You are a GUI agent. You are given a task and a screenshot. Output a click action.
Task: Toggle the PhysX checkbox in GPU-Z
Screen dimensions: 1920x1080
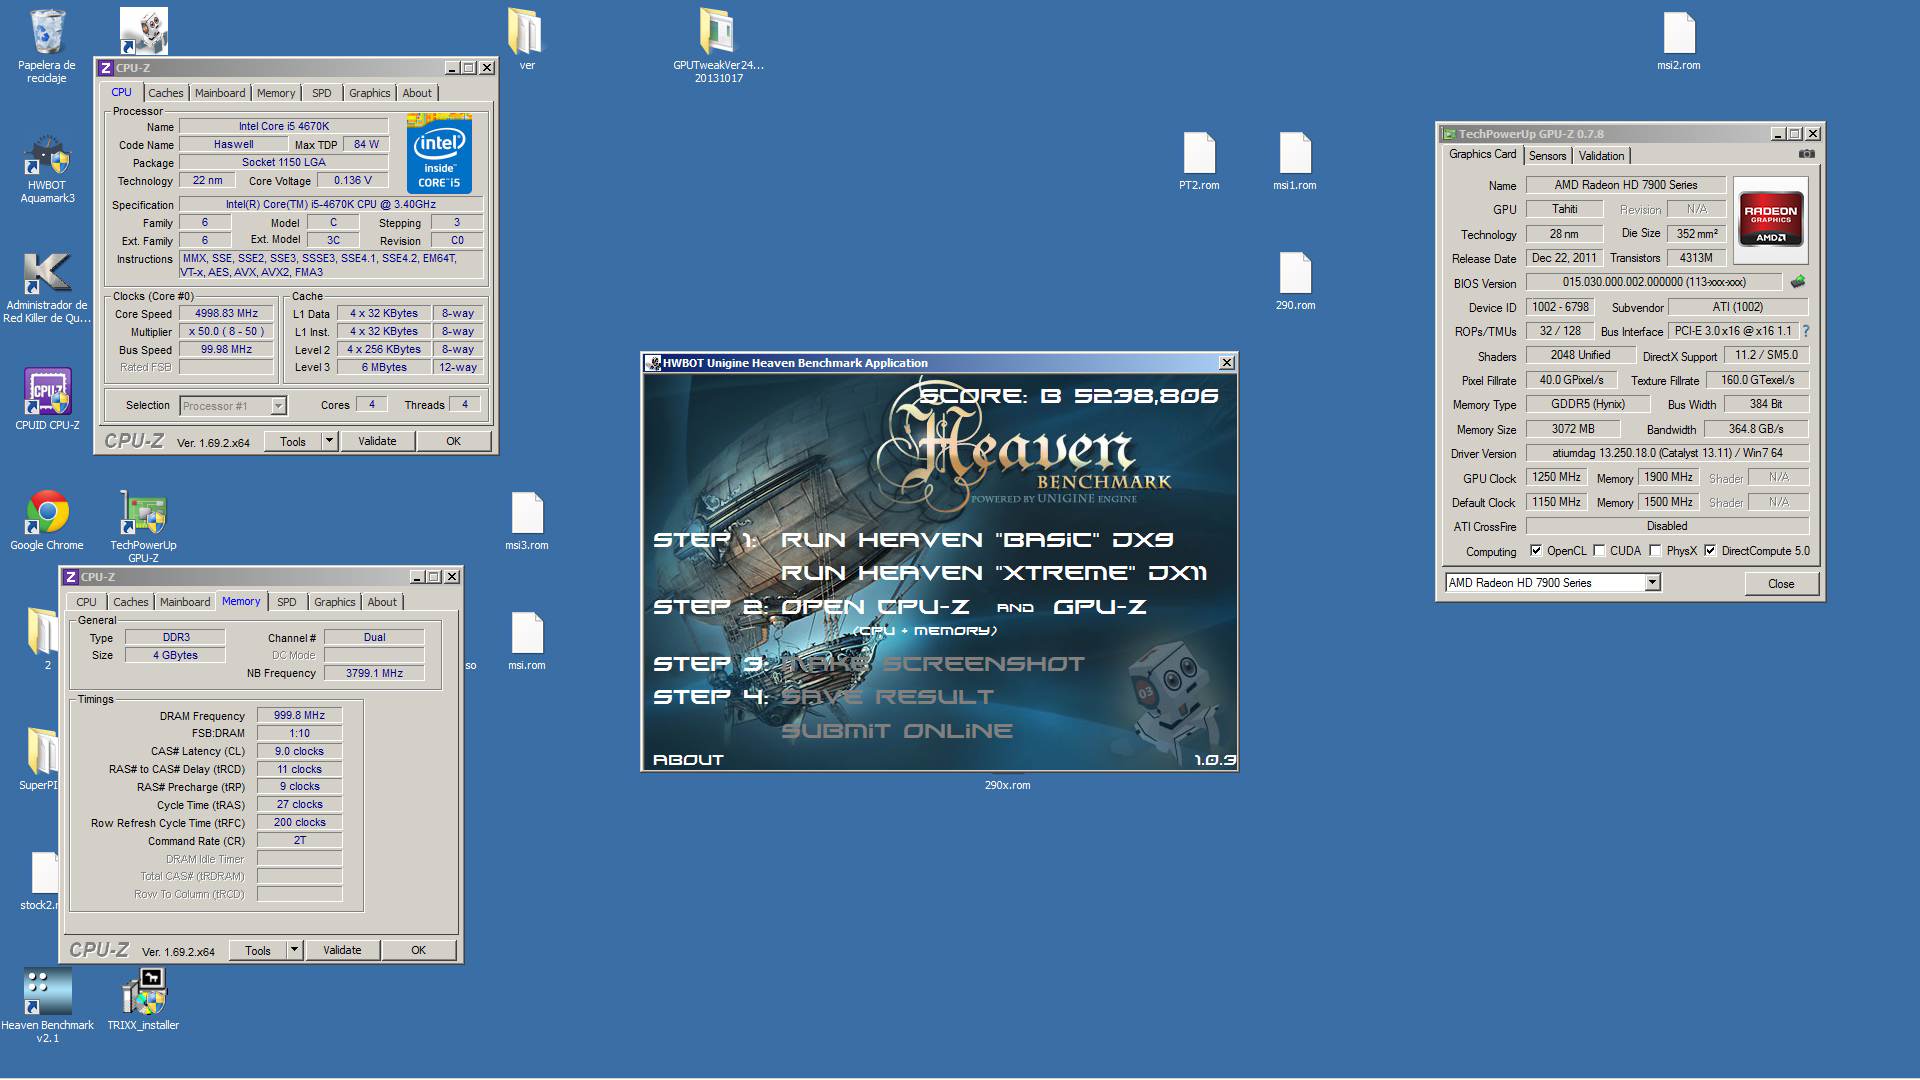1655,551
